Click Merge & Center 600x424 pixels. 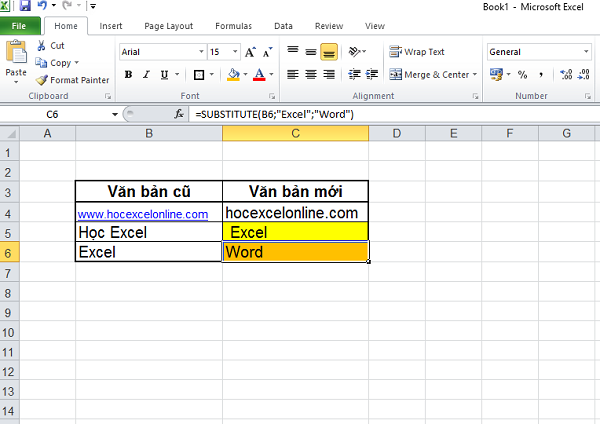point(429,75)
